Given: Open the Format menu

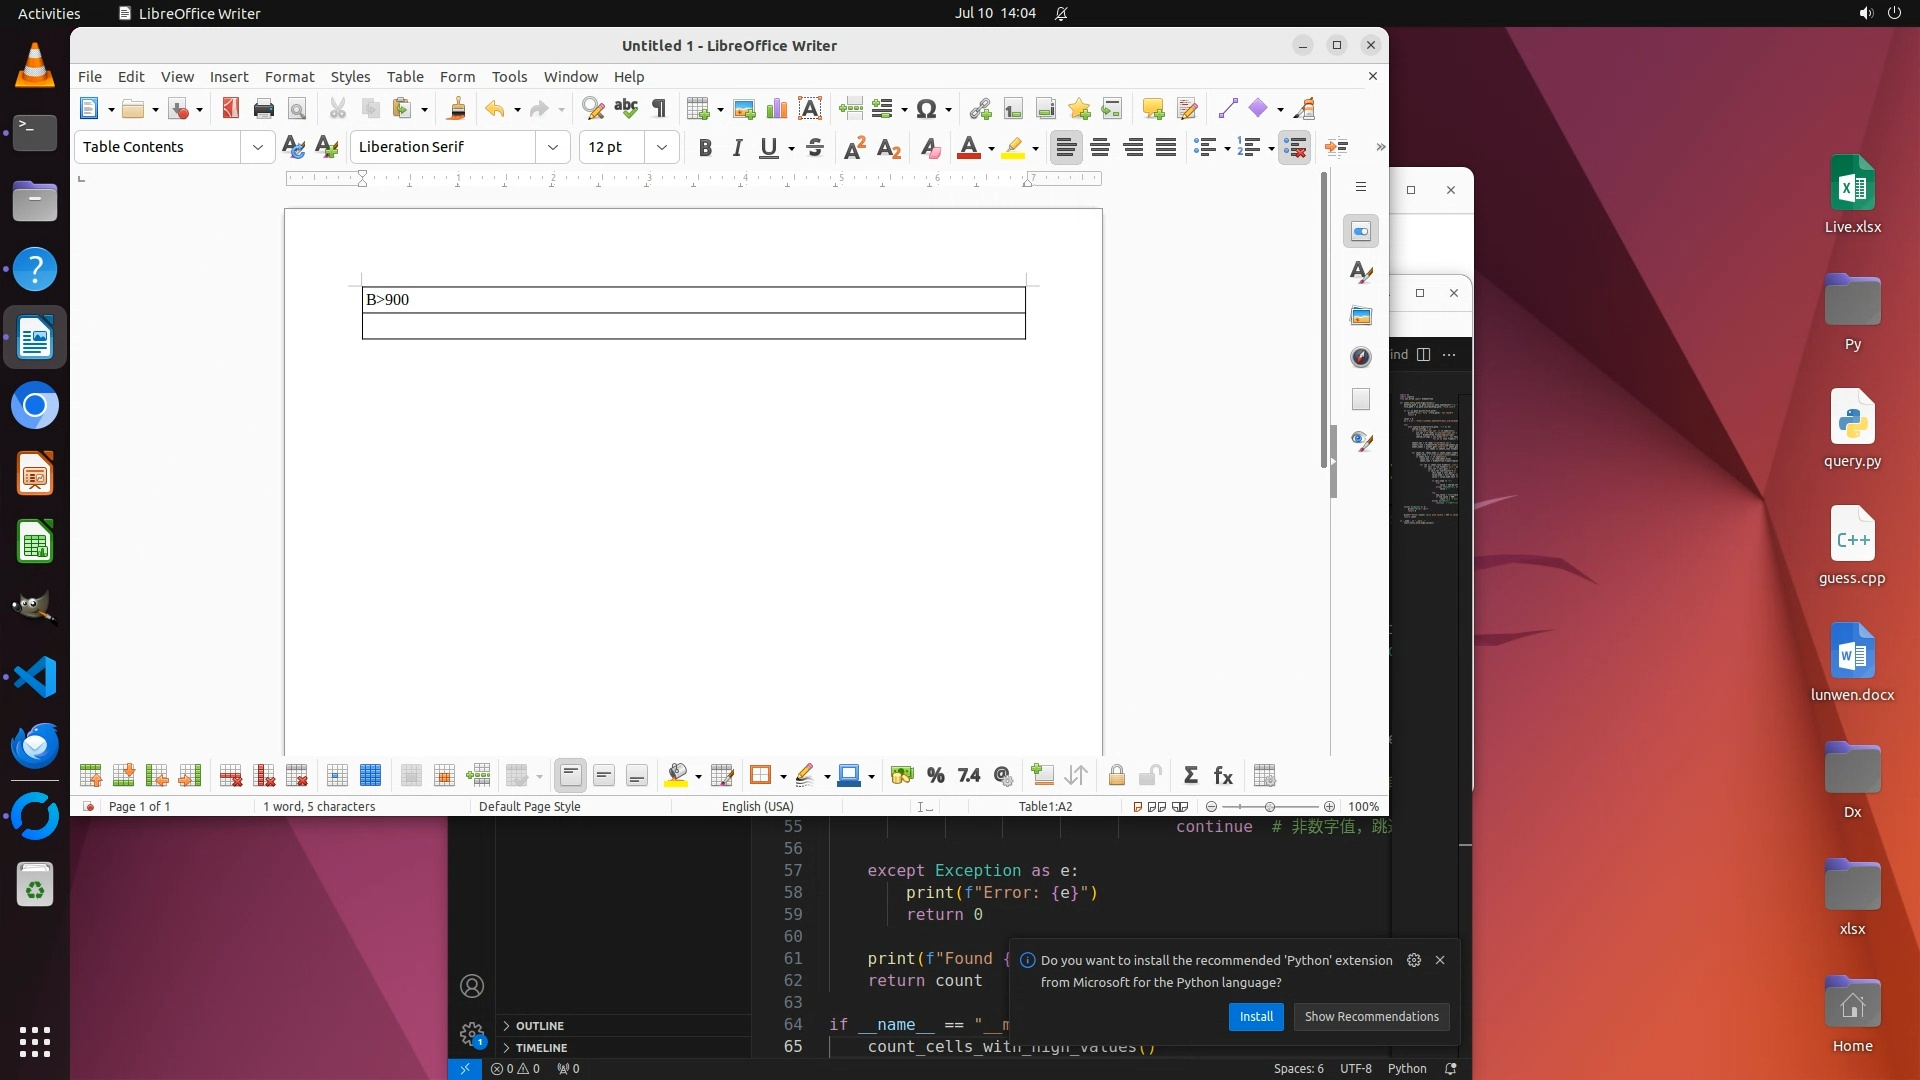Looking at the screenshot, I should point(289,77).
